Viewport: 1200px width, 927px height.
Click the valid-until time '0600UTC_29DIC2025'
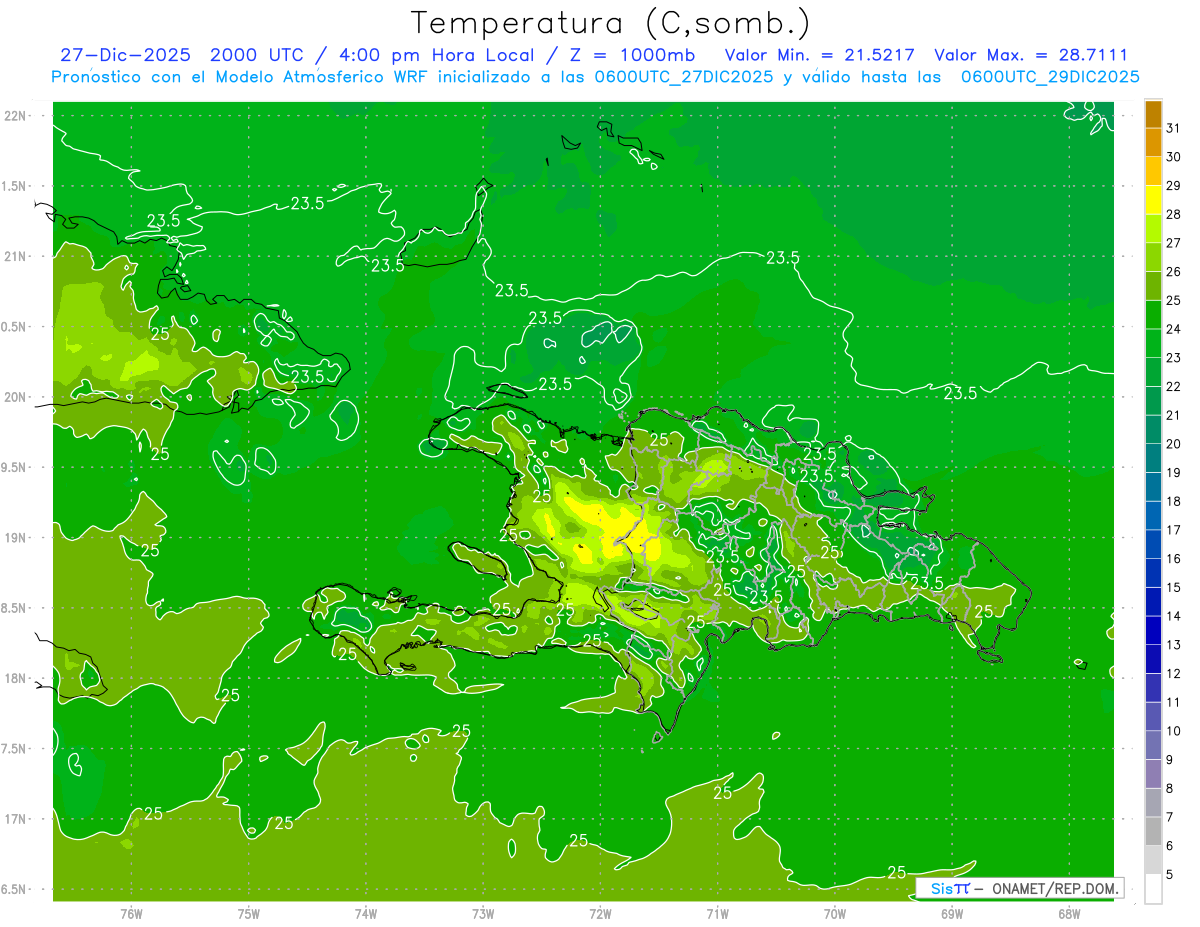[1050, 77]
